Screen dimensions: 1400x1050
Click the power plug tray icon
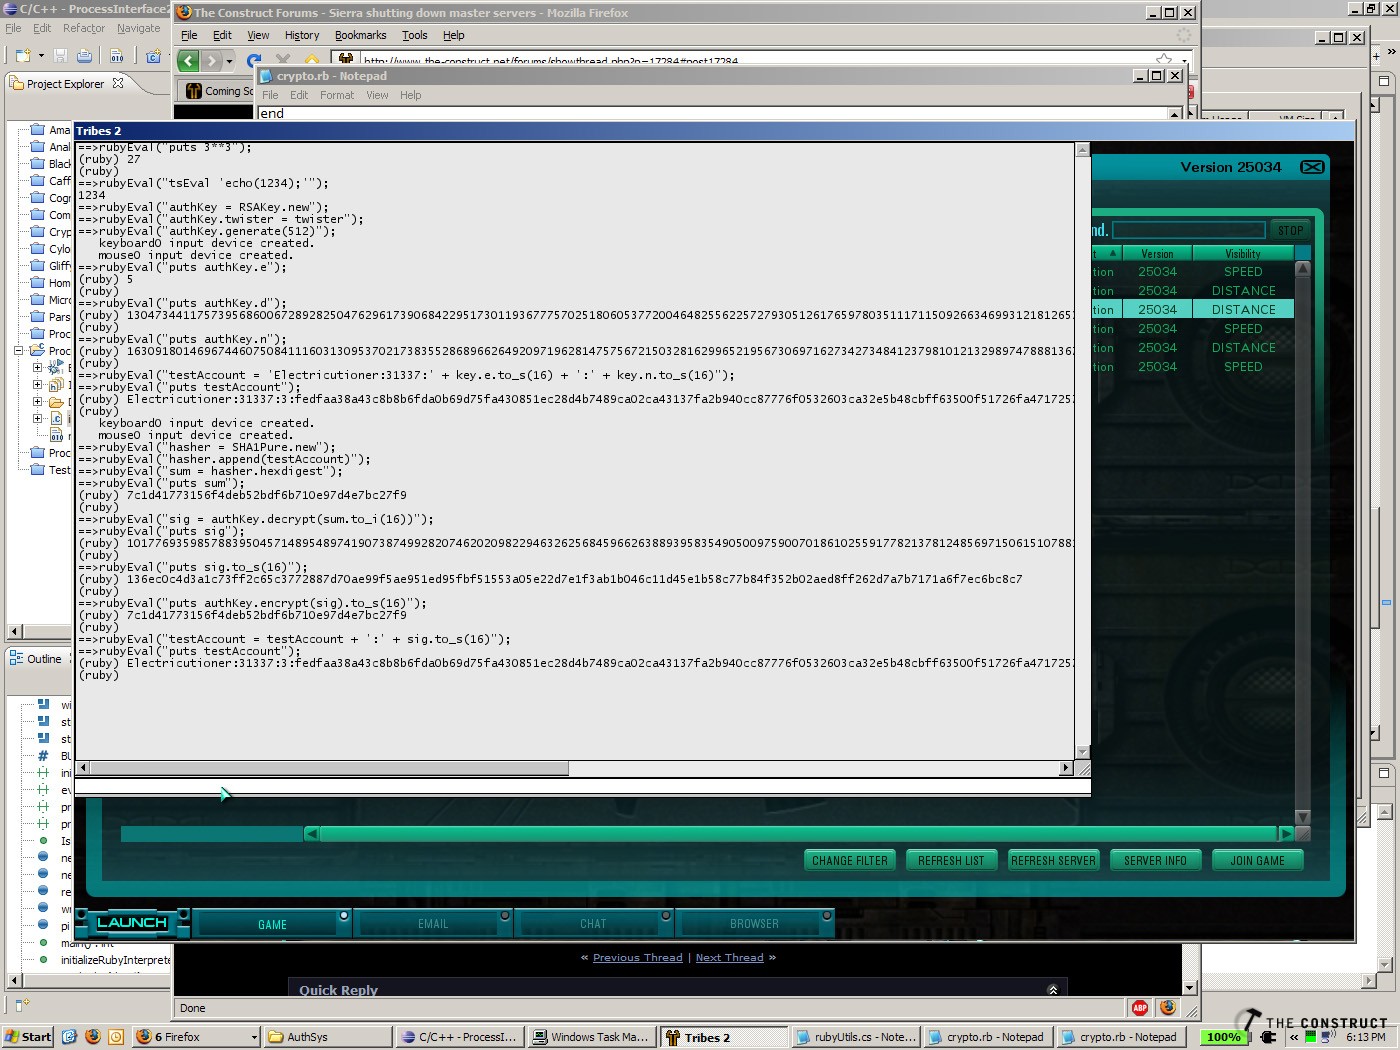[1269, 1037]
